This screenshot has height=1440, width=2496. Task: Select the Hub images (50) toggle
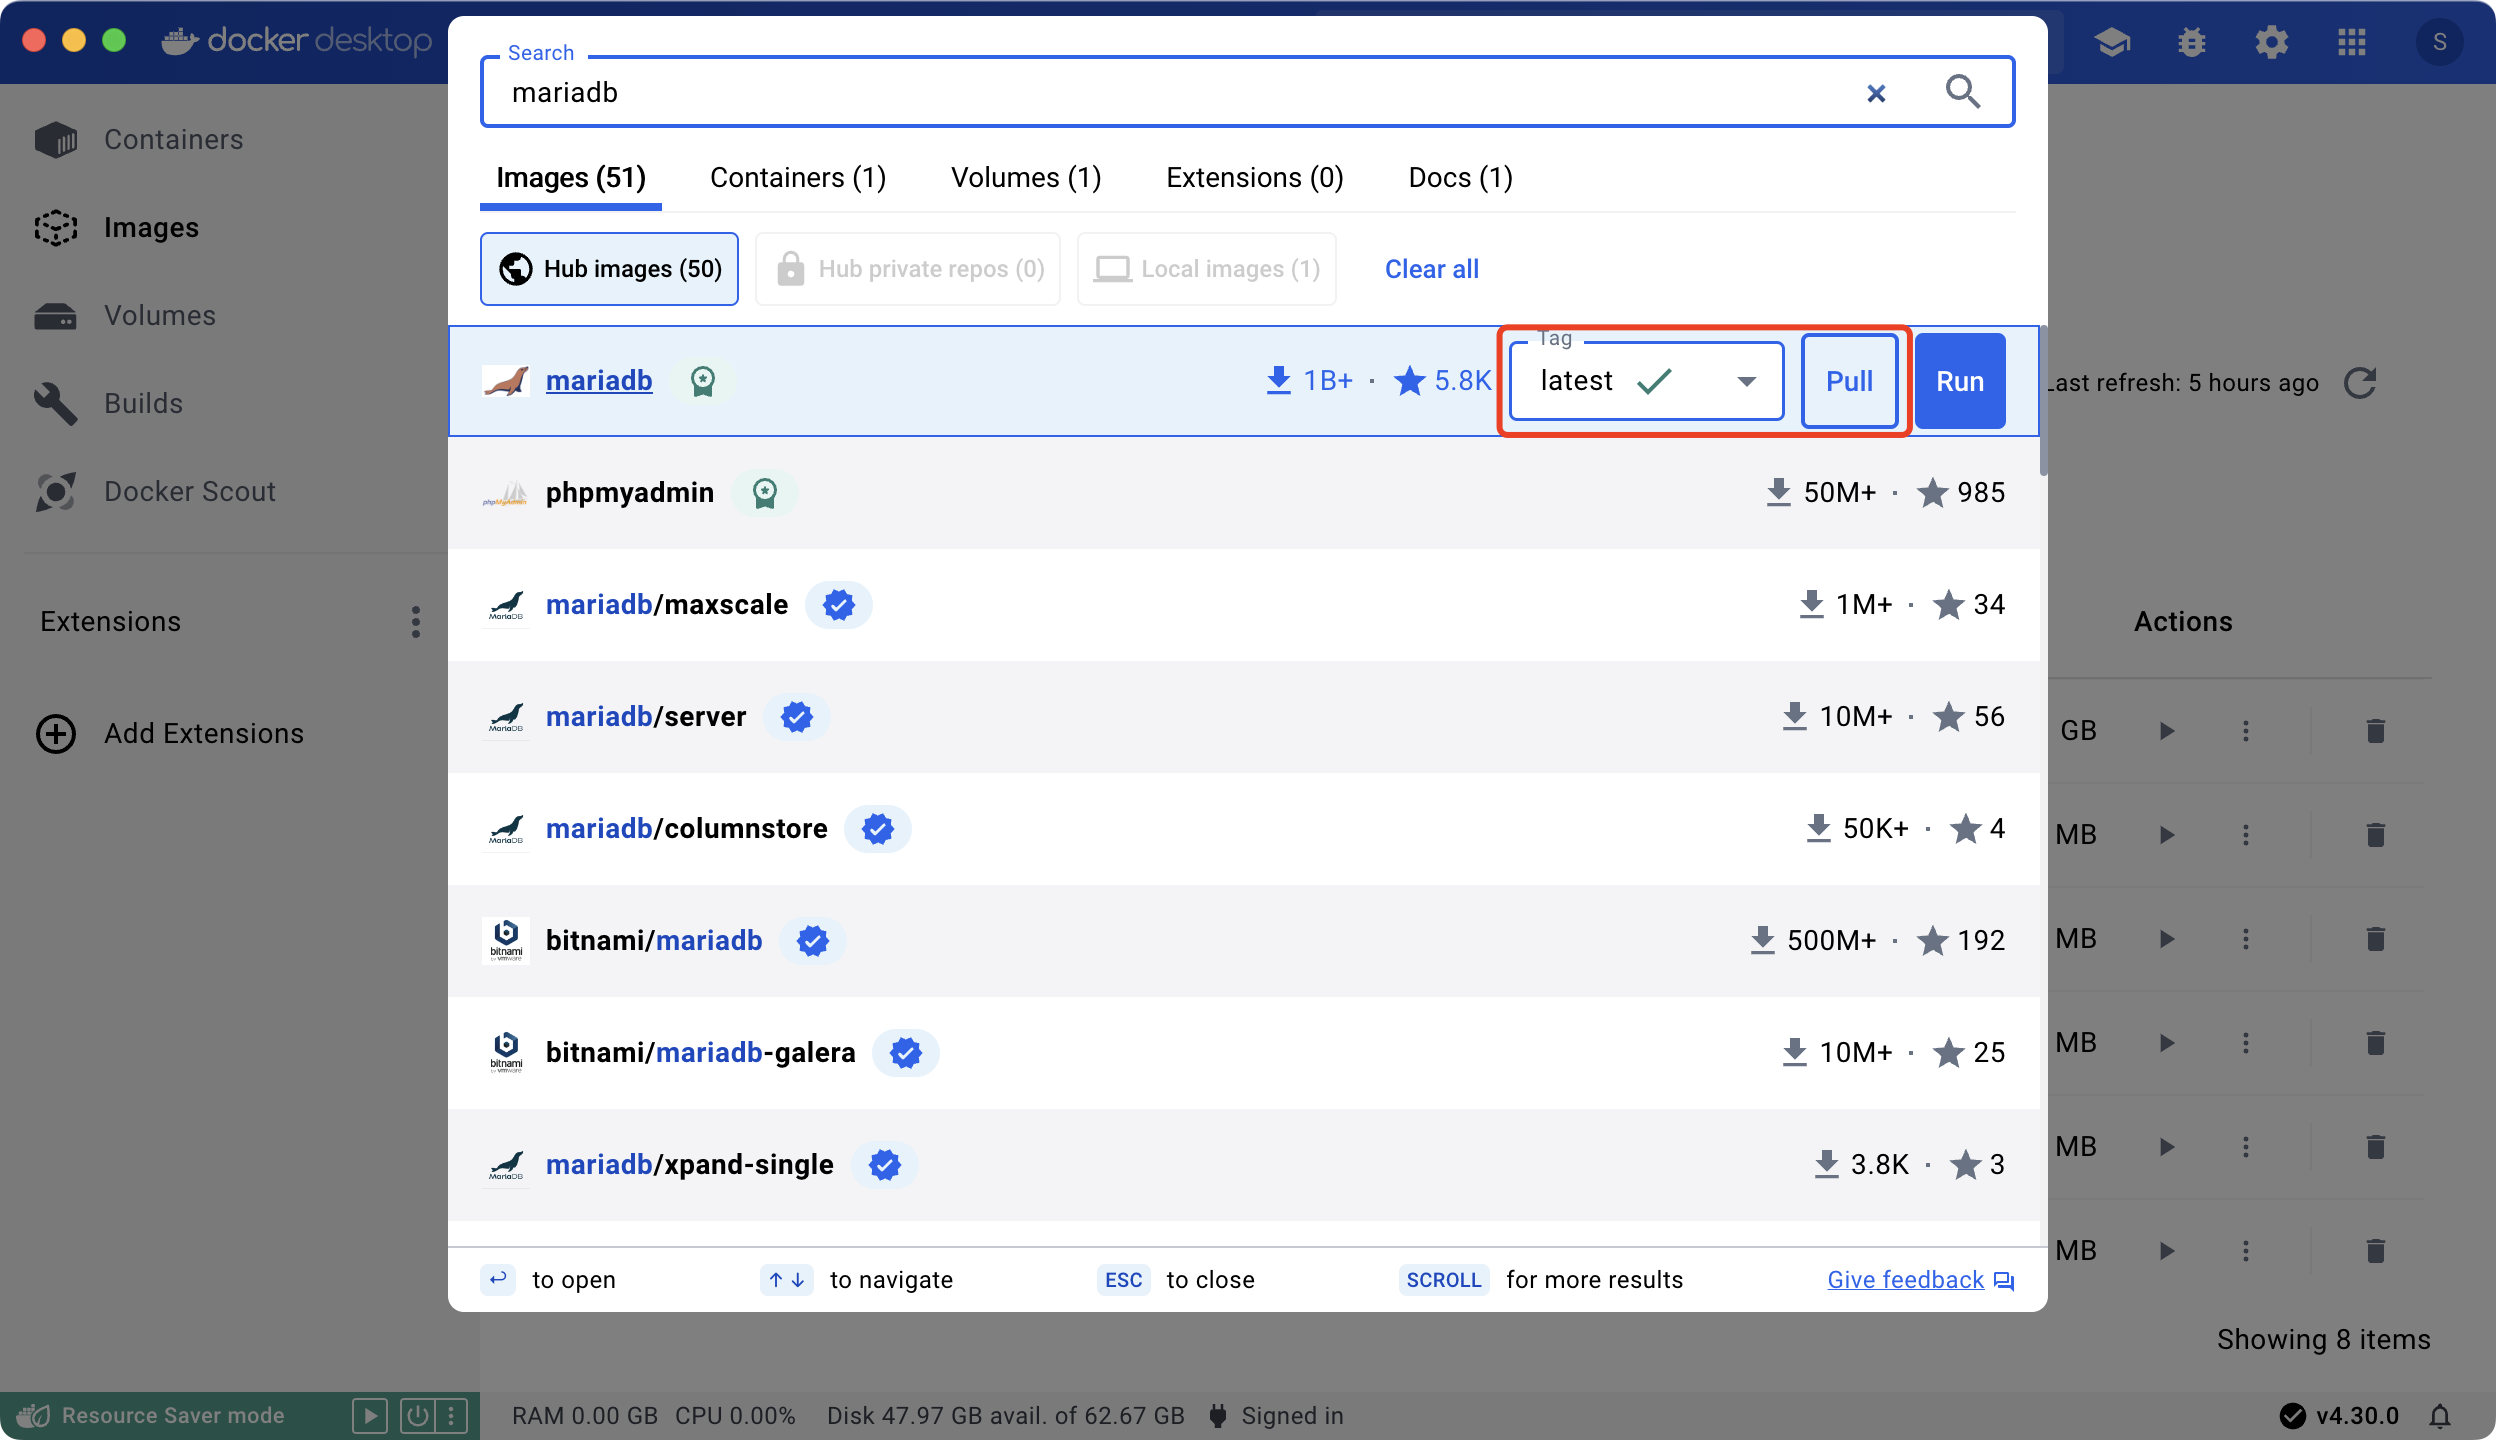tap(609, 269)
